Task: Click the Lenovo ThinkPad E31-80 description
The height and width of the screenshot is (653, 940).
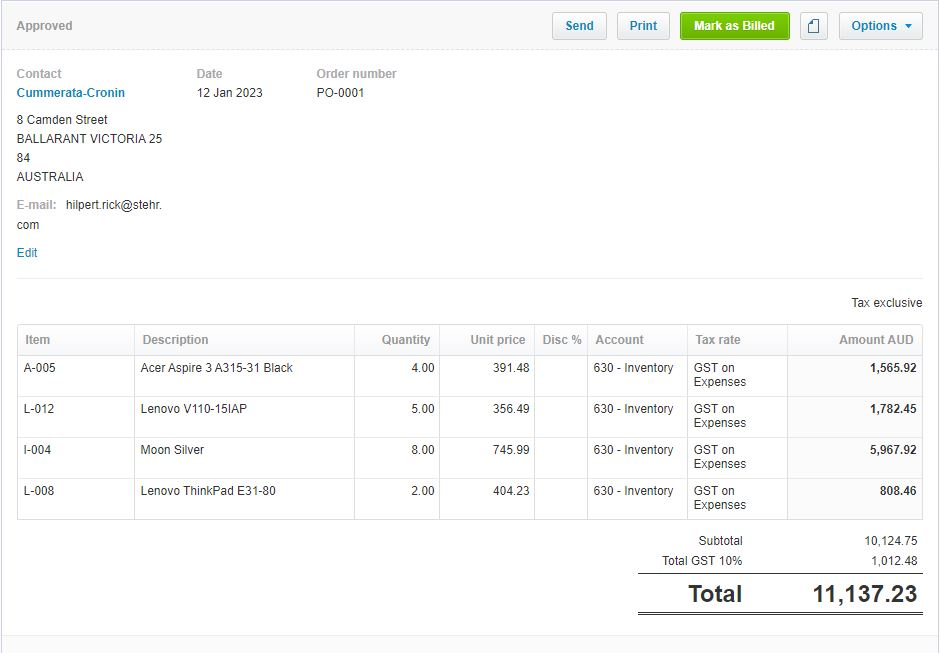Action: [x=208, y=490]
